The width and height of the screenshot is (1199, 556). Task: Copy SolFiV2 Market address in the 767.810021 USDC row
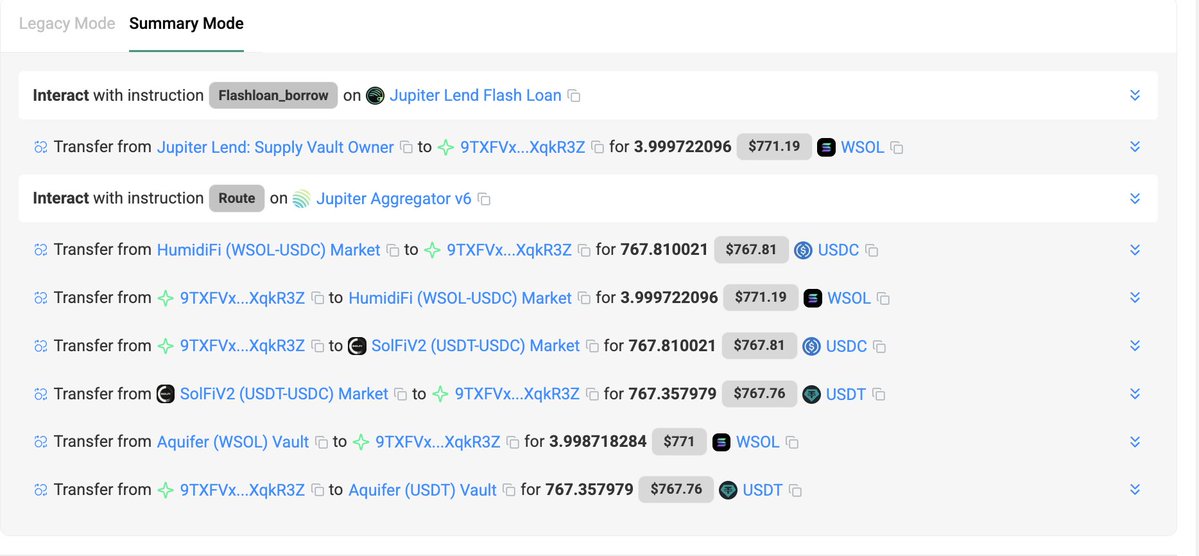point(593,346)
